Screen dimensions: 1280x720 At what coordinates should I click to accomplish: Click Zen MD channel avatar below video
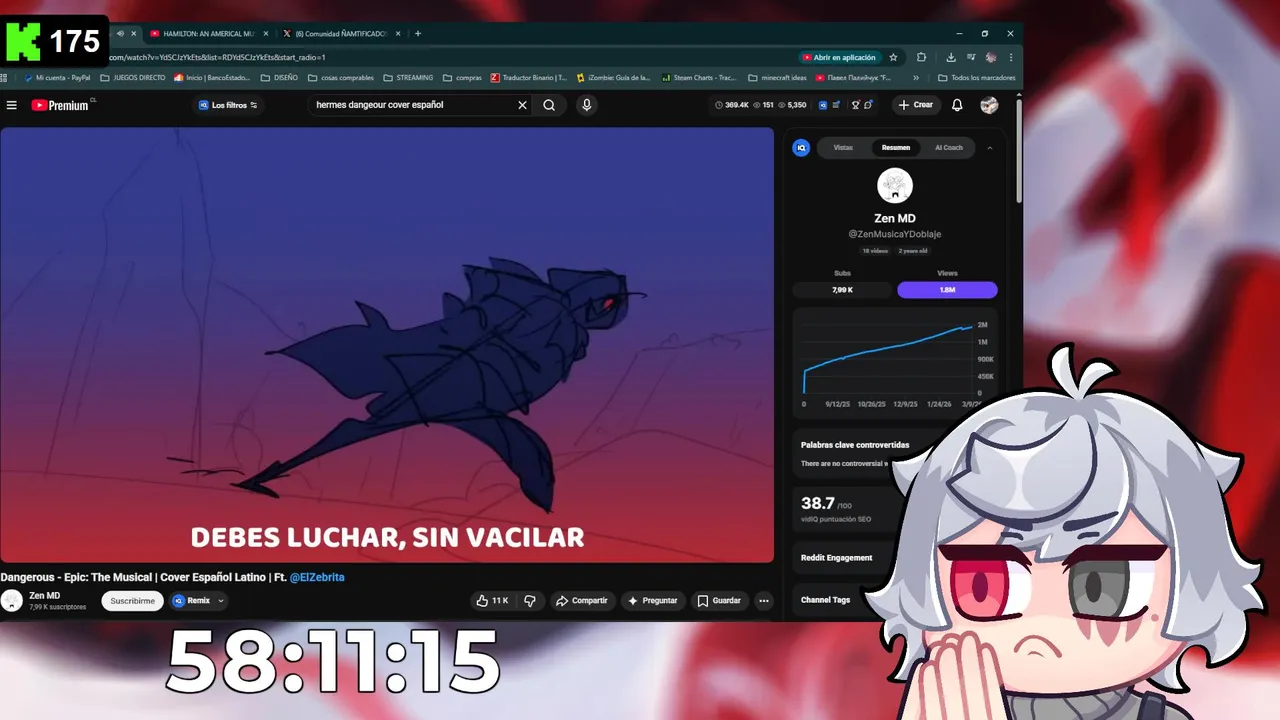tap(12, 601)
